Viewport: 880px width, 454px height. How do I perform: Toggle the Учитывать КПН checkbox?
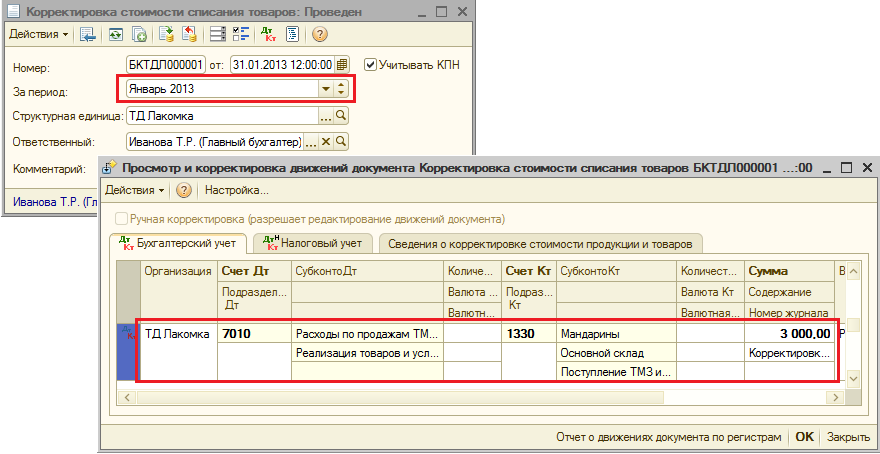tap(371, 65)
